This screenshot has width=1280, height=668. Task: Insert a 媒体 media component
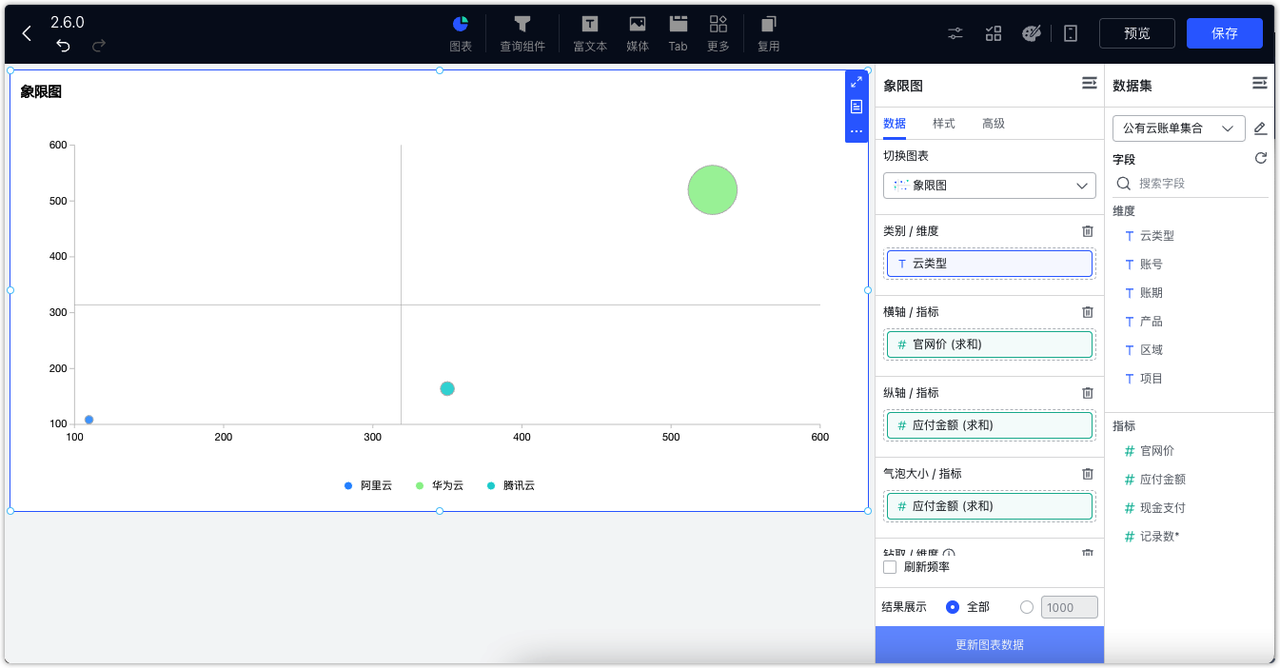[x=637, y=32]
